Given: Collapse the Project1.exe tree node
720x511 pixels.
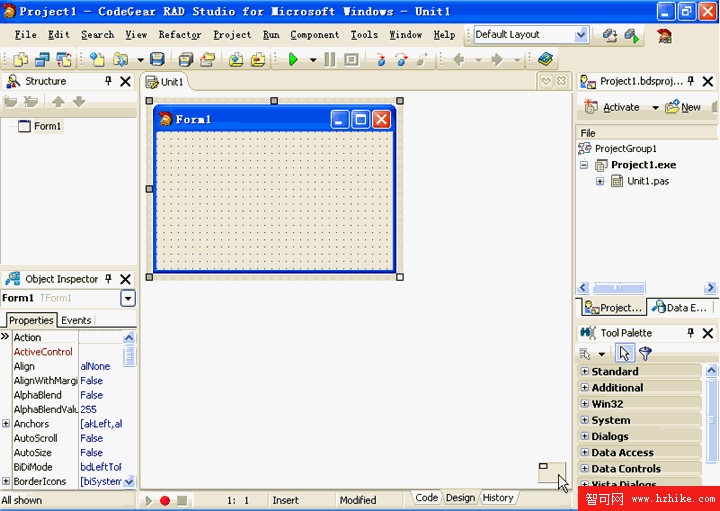Looking at the screenshot, I should pos(584,165).
